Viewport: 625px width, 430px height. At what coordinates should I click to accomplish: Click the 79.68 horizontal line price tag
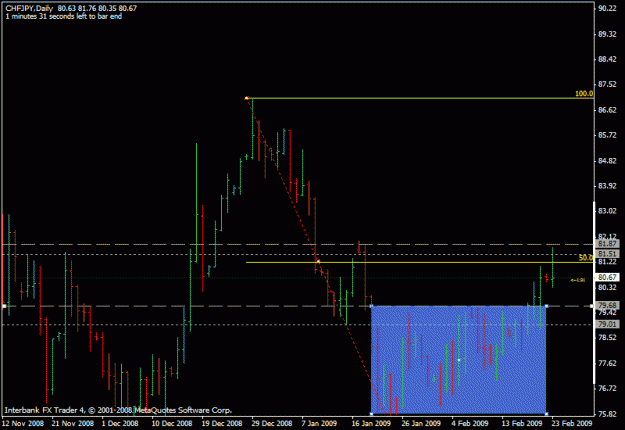pyautogui.click(x=607, y=305)
